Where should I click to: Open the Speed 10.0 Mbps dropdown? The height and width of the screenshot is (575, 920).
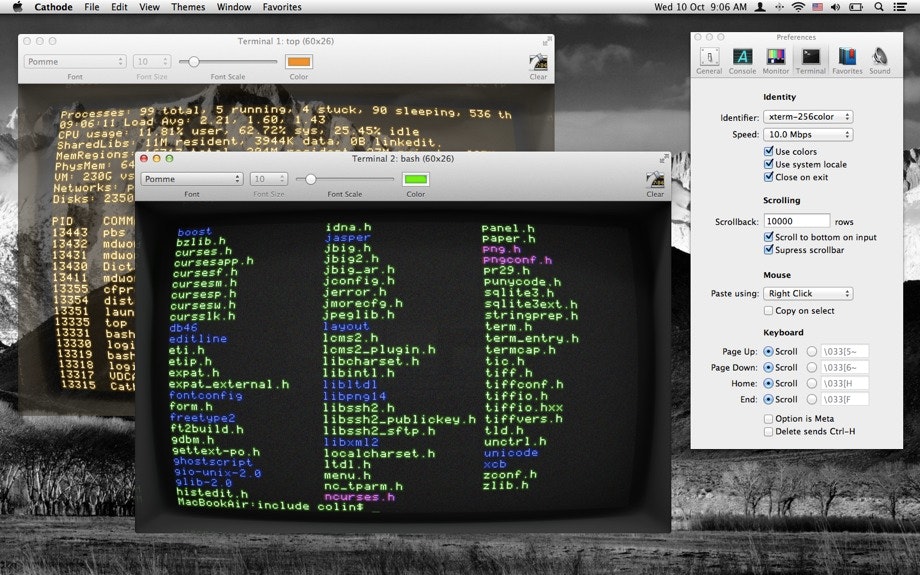click(x=808, y=134)
